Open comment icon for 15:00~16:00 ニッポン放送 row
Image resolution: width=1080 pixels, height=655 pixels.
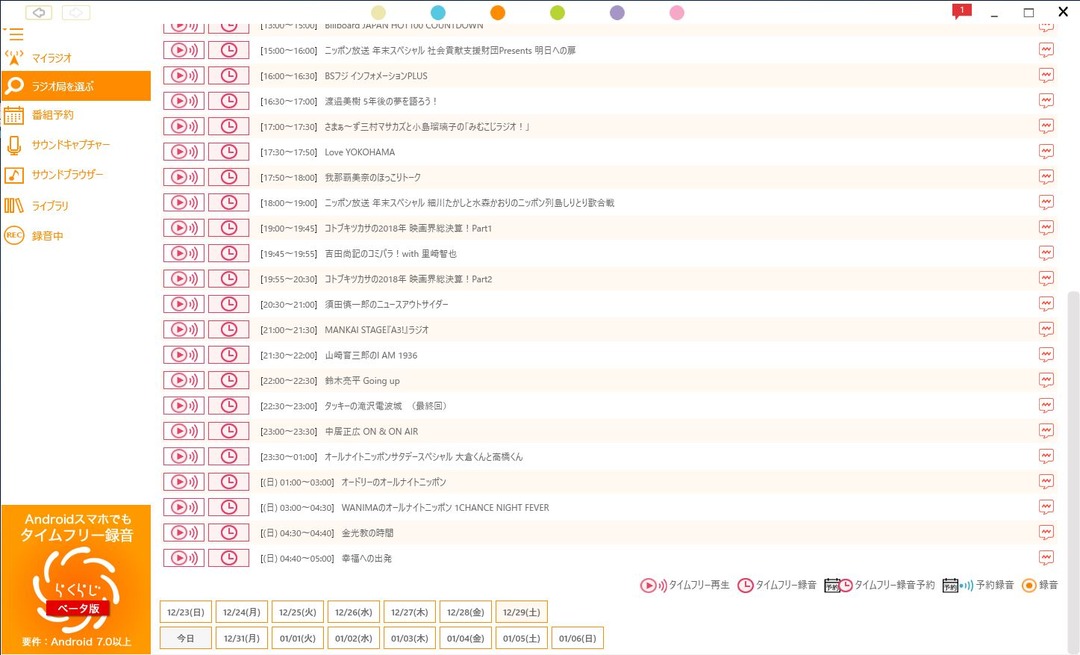tap(1046, 50)
